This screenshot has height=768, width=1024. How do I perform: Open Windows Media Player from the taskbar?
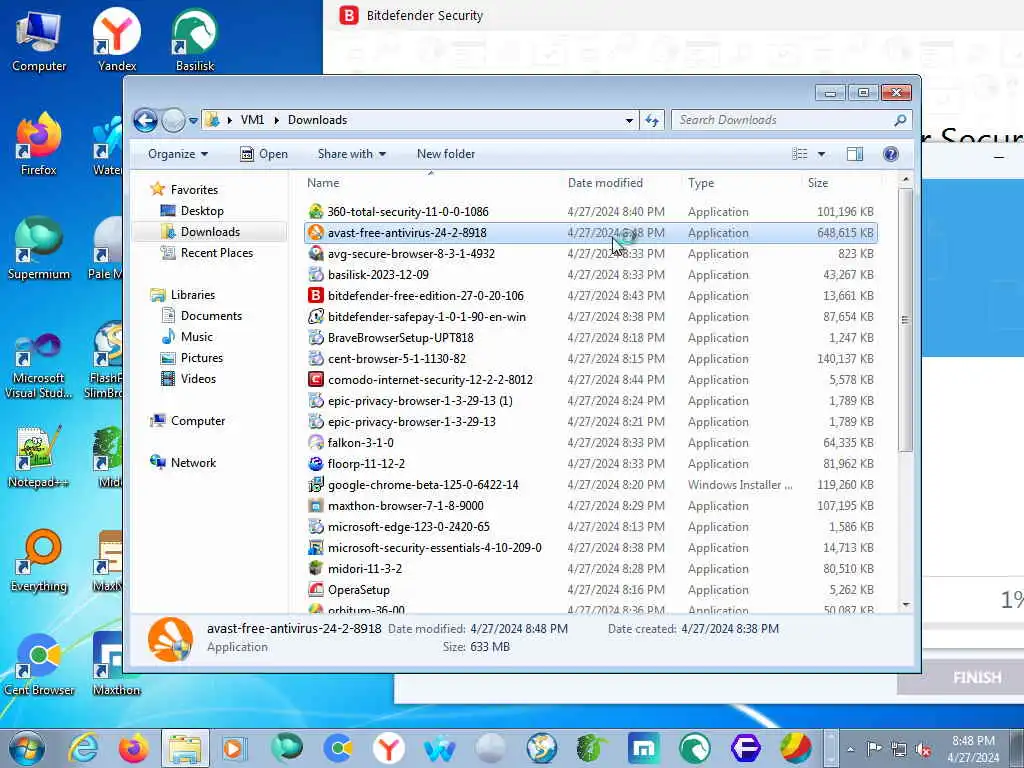233,748
